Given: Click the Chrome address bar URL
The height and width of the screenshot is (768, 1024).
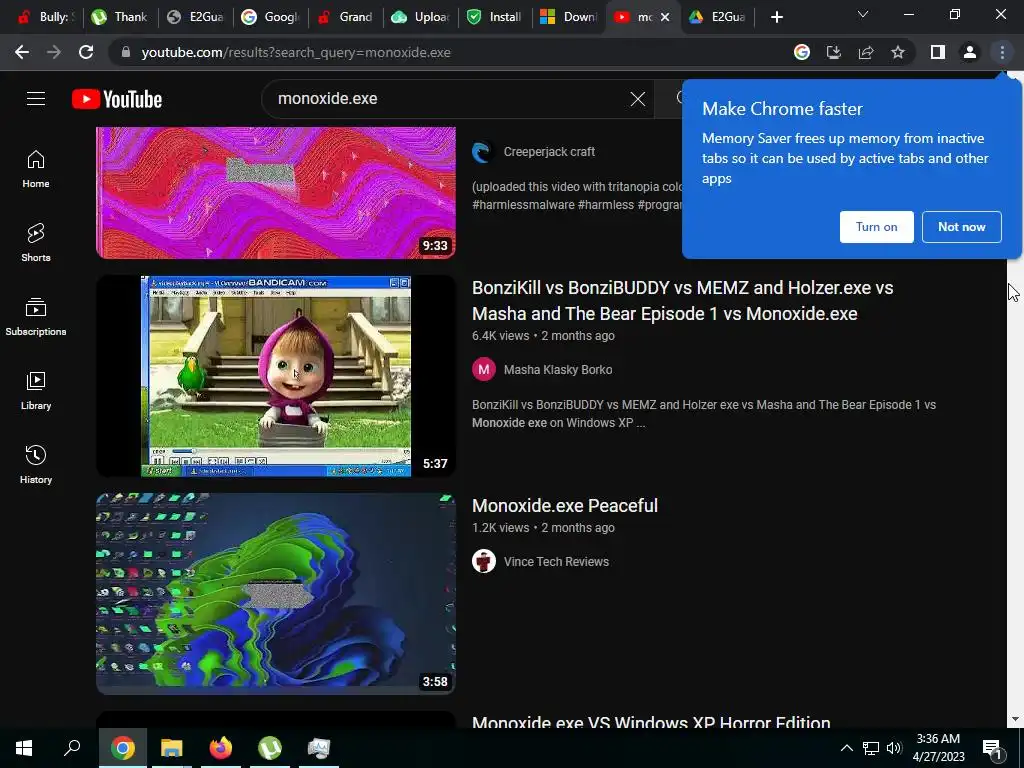Looking at the screenshot, I should coord(296,52).
